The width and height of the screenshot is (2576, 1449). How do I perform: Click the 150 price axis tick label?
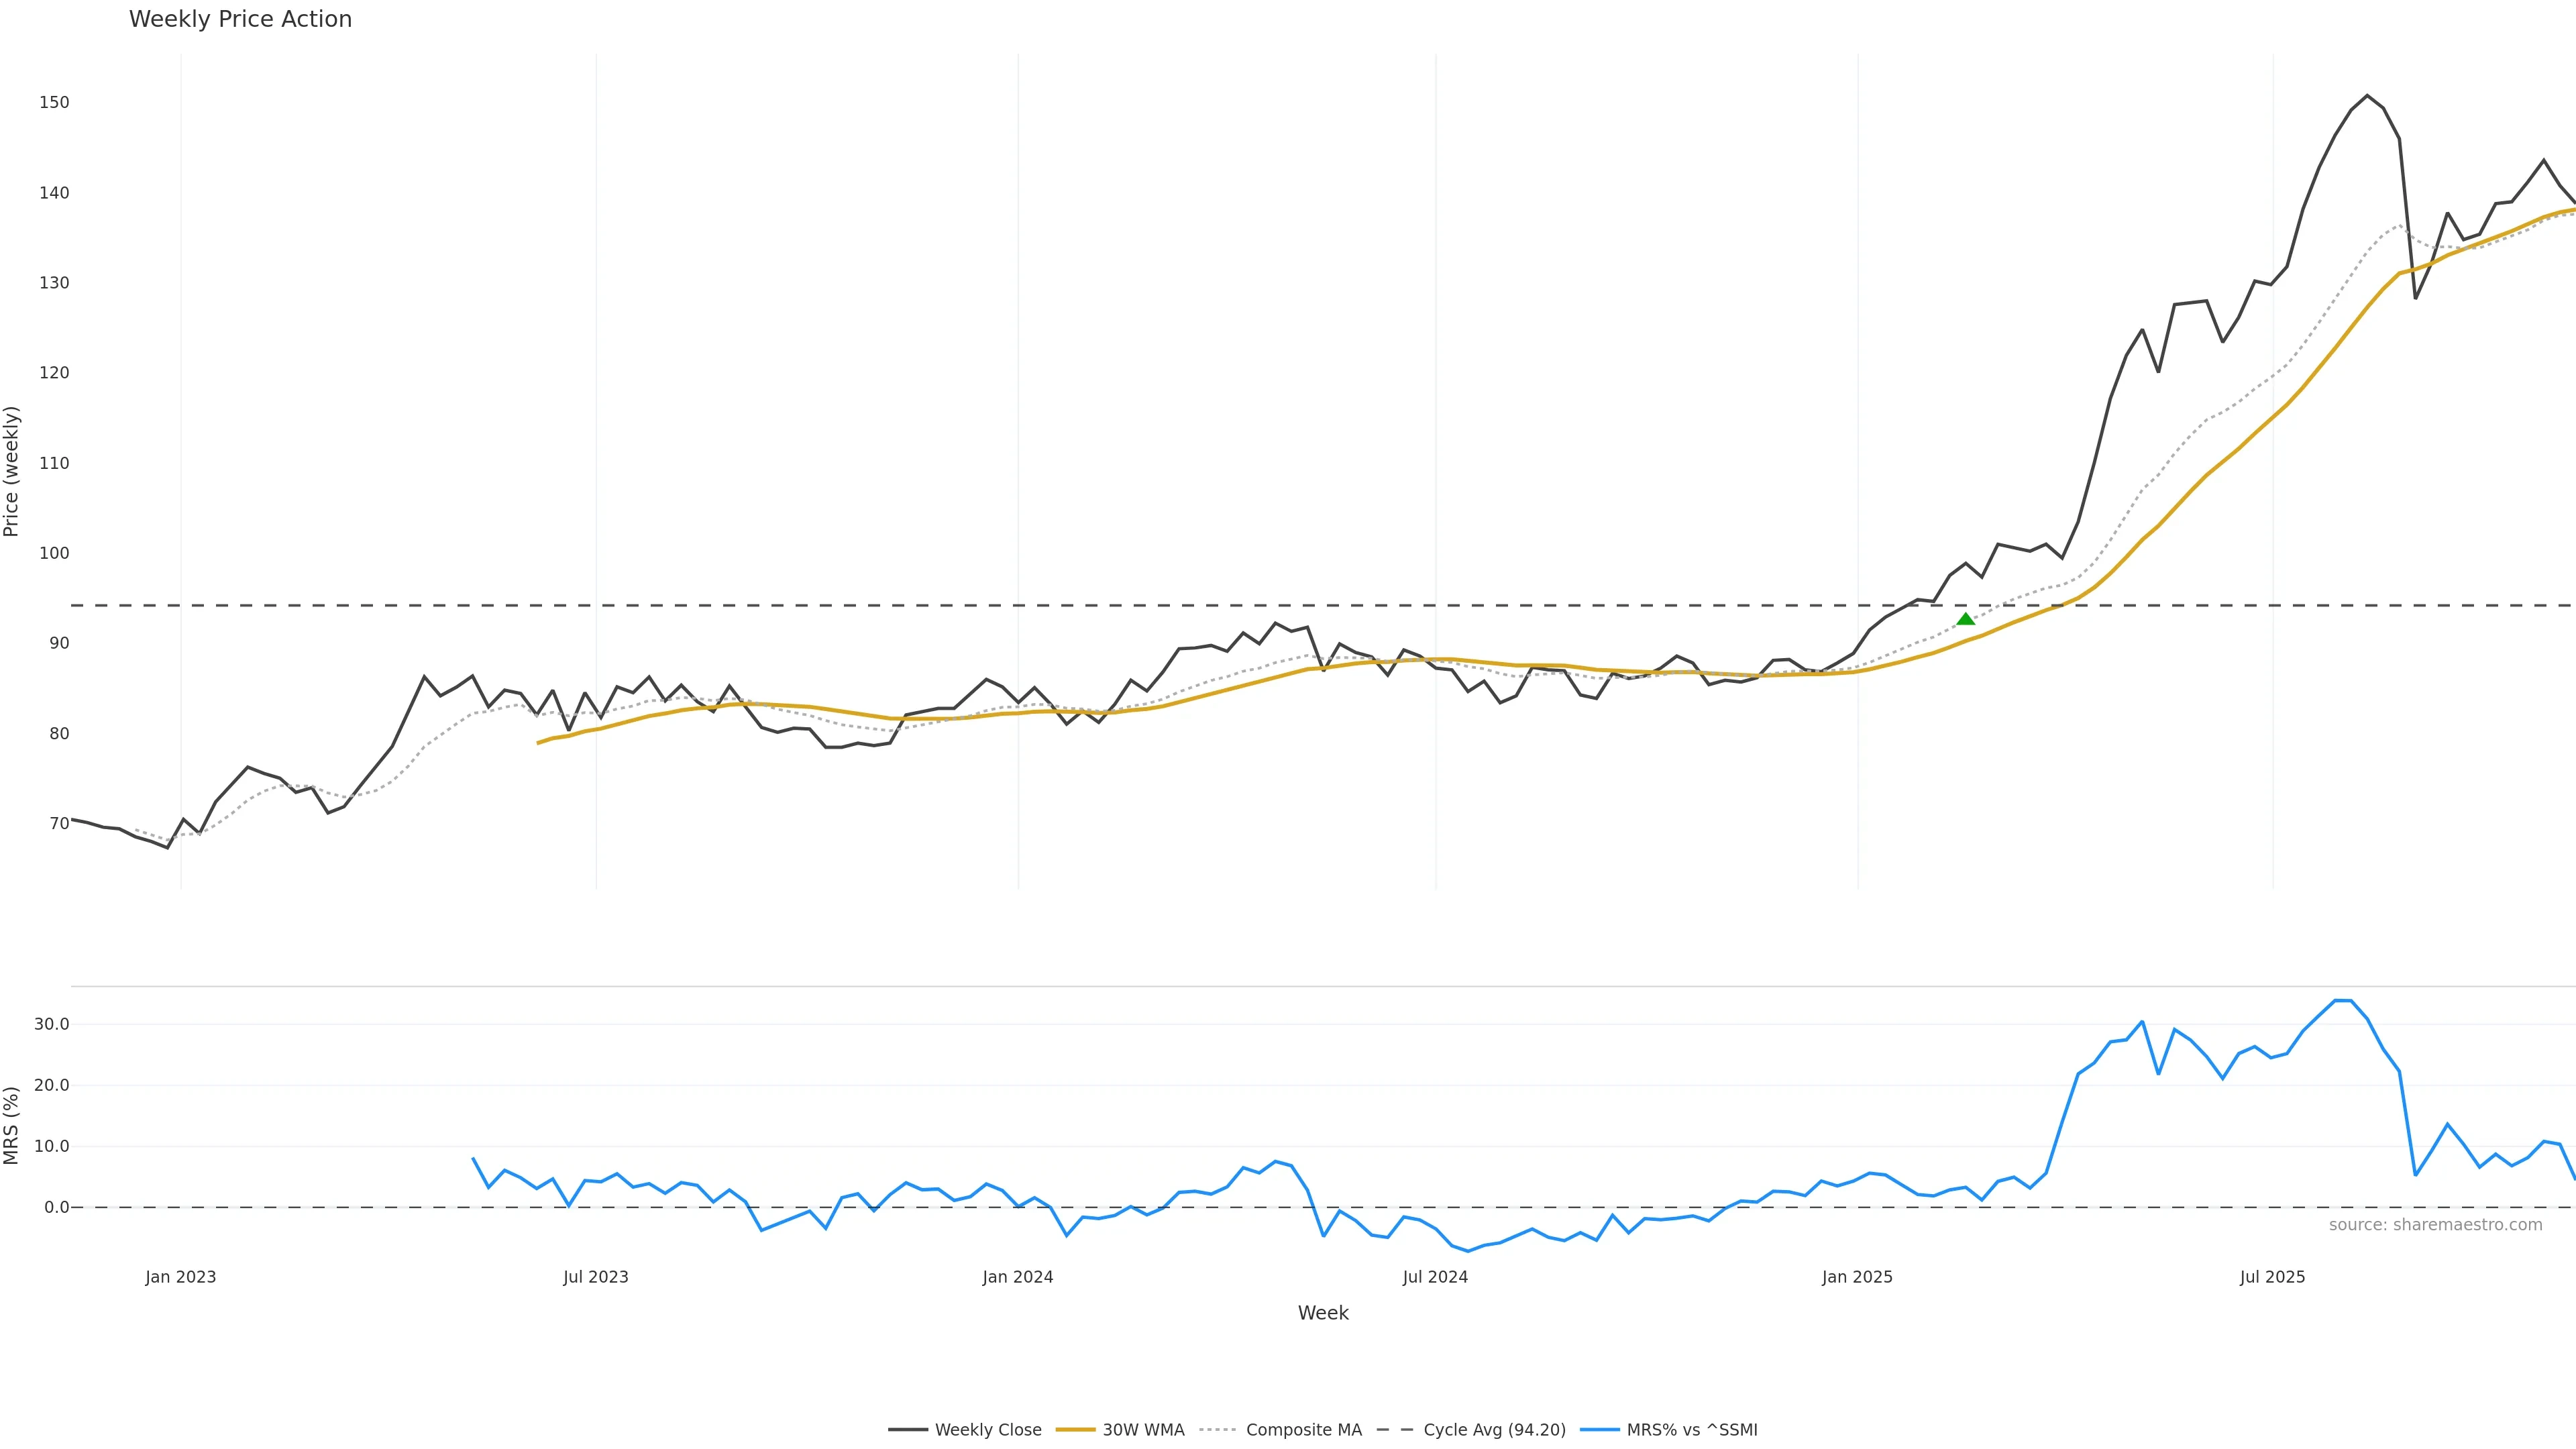tap(54, 102)
